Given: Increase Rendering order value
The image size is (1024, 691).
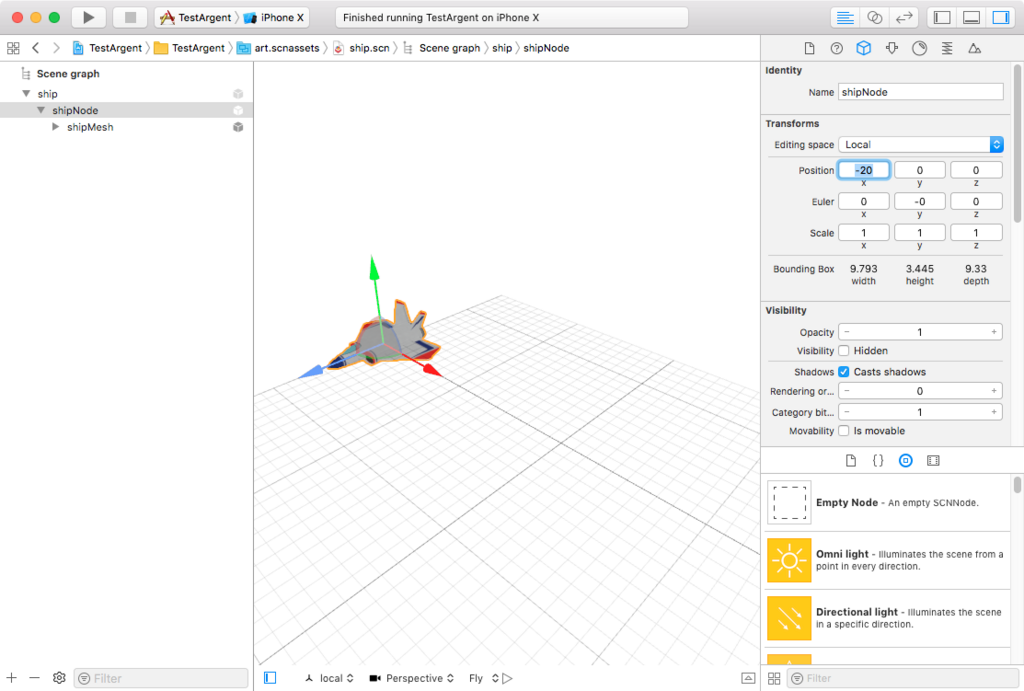Looking at the screenshot, I should [x=994, y=391].
